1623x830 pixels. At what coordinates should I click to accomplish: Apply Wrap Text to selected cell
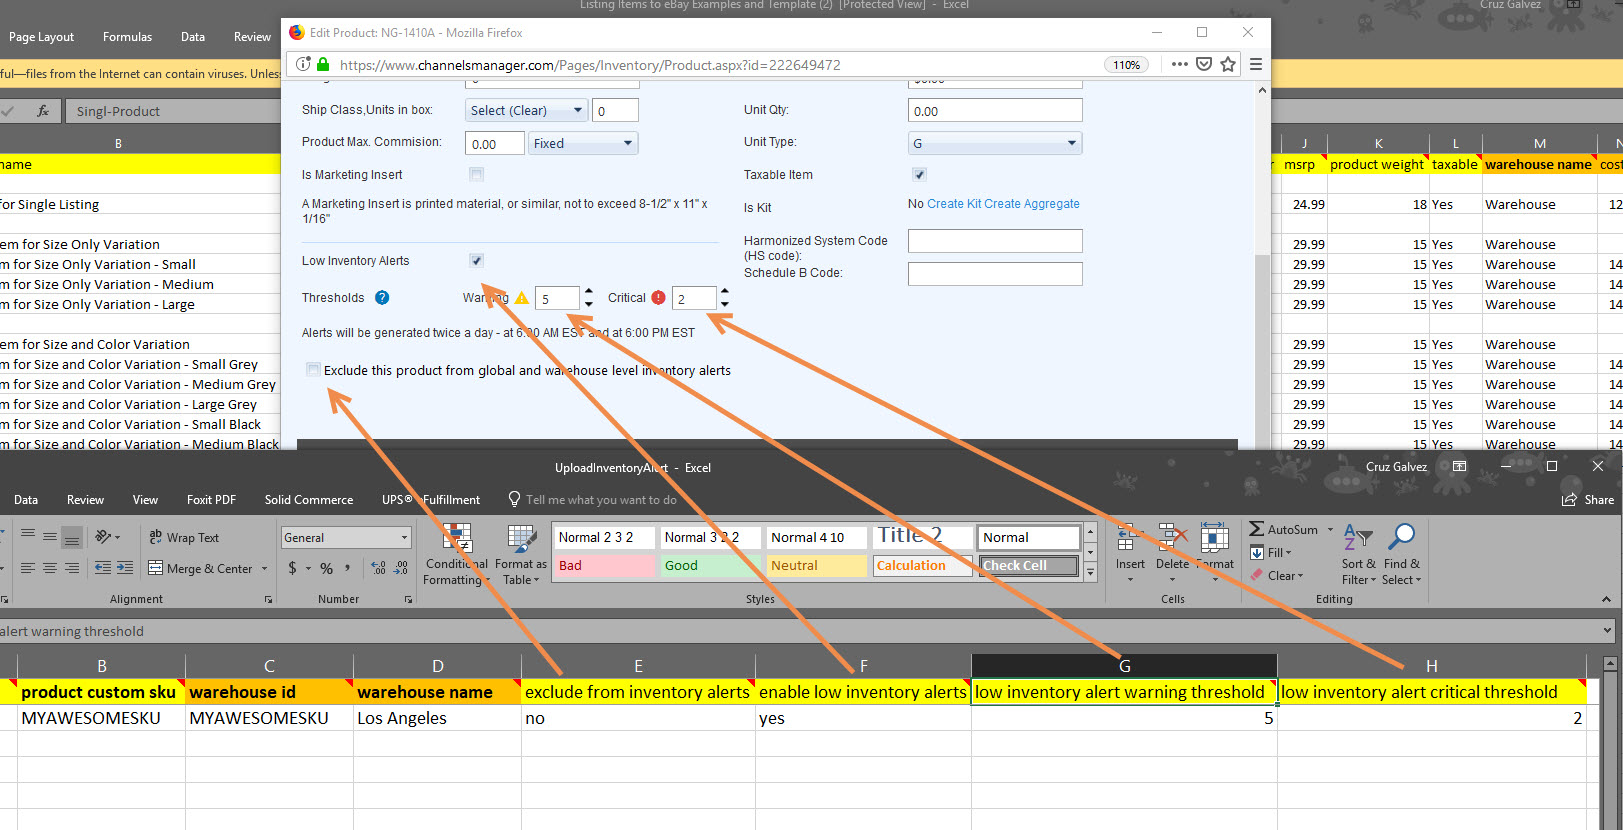pos(184,537)
